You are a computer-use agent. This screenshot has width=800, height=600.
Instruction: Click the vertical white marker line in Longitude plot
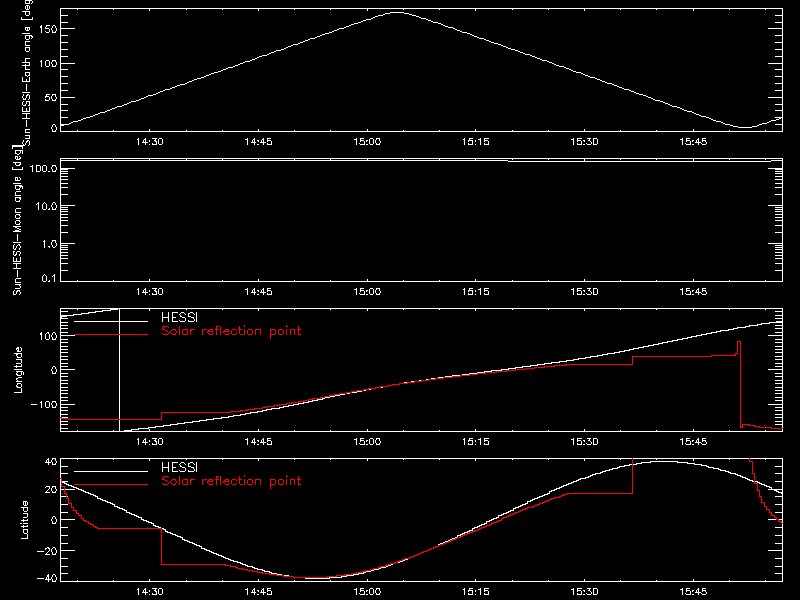(x=119, y=370)
